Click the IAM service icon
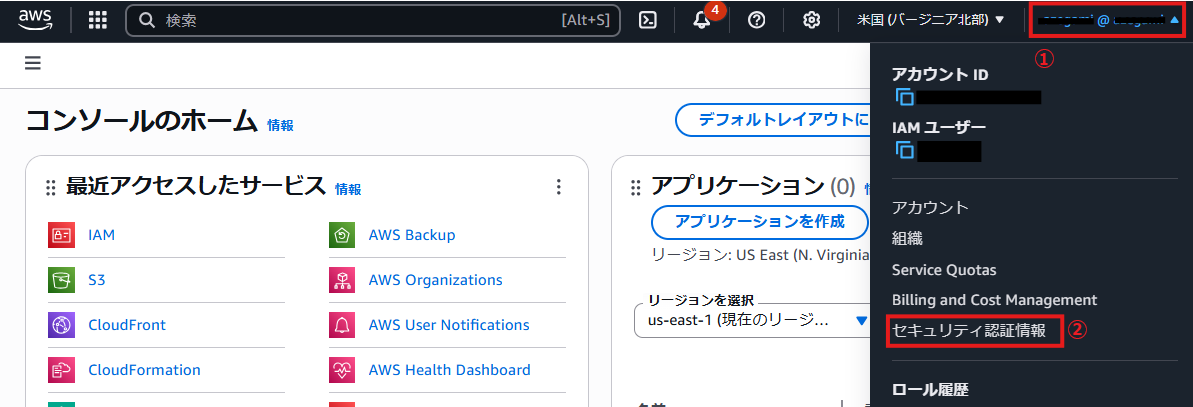The image size is (1193, 407). [x=60, y=235]
